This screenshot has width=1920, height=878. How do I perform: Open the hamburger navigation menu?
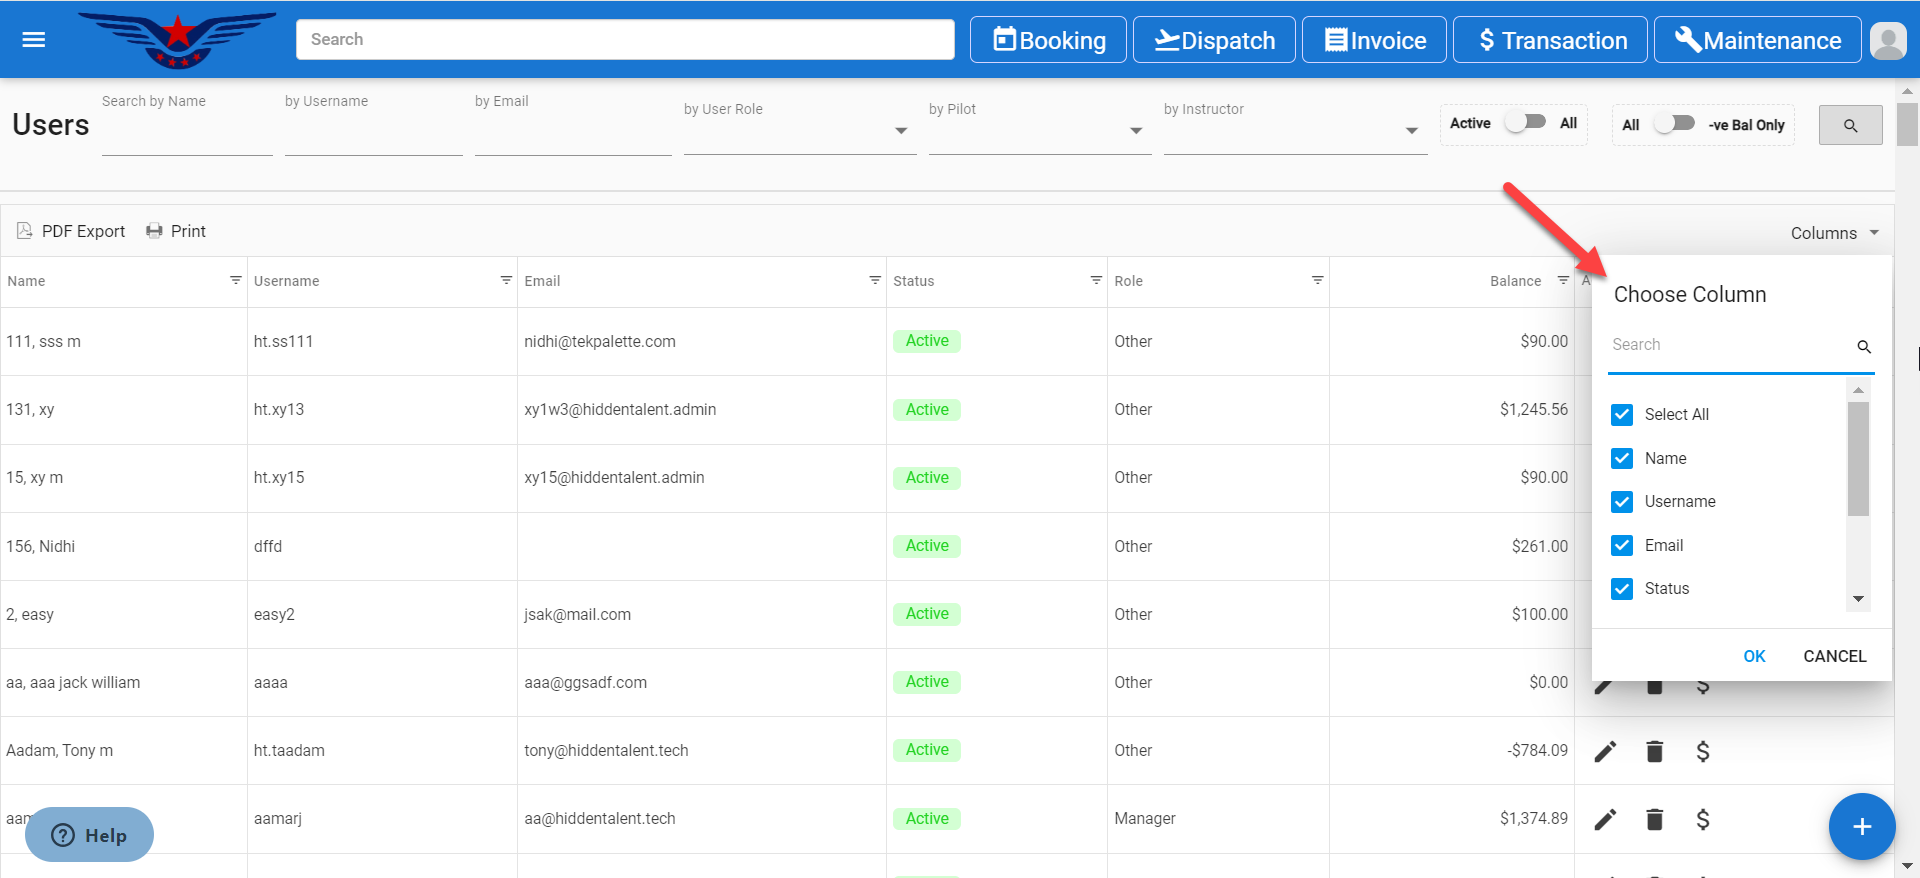coord(34,40)
